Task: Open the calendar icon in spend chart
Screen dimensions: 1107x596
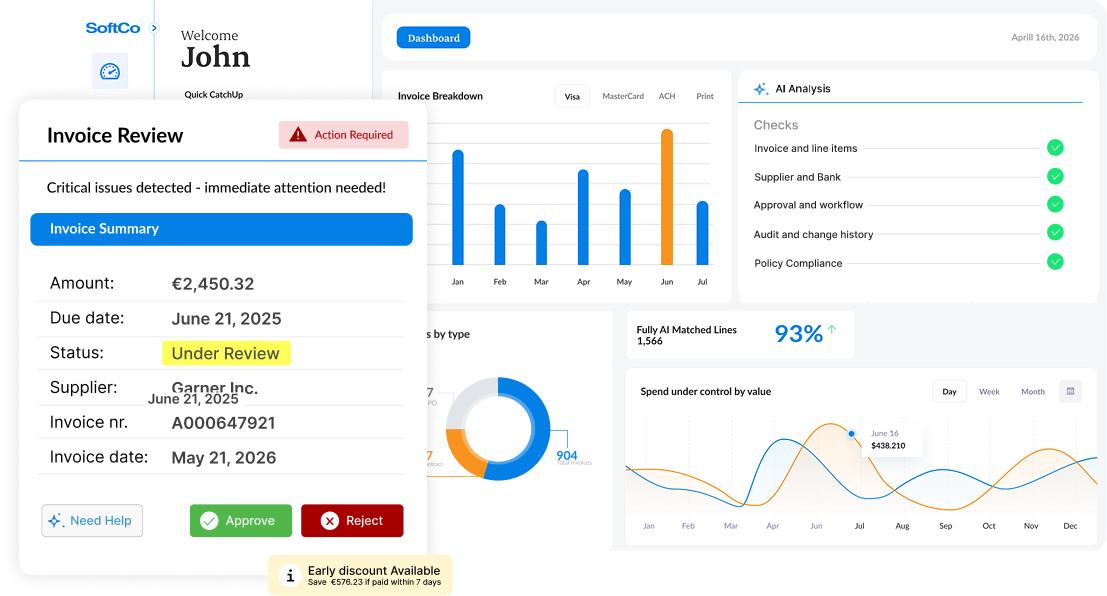Action: [x=1070, y=391]
